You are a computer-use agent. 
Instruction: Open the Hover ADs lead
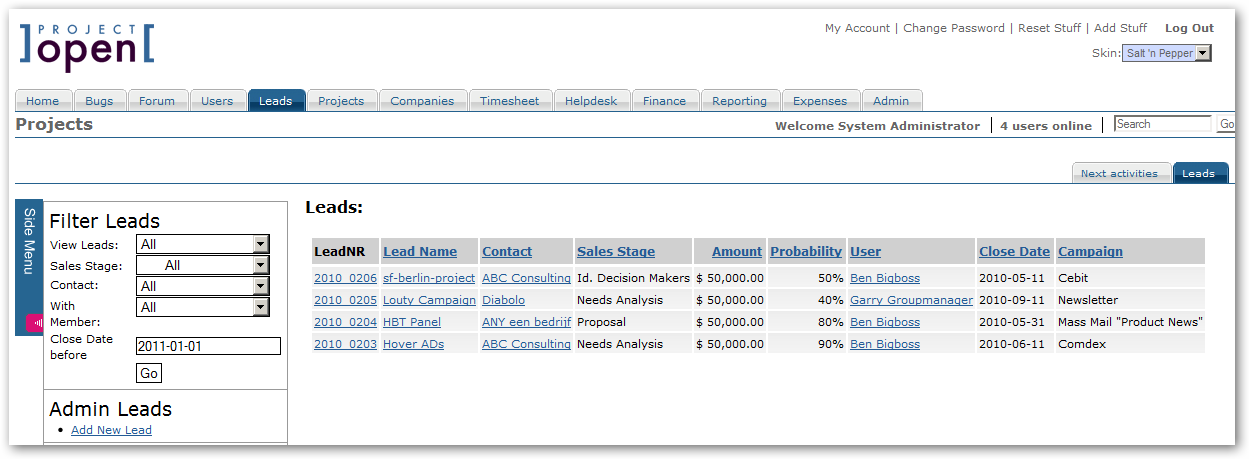pos(413,344)
